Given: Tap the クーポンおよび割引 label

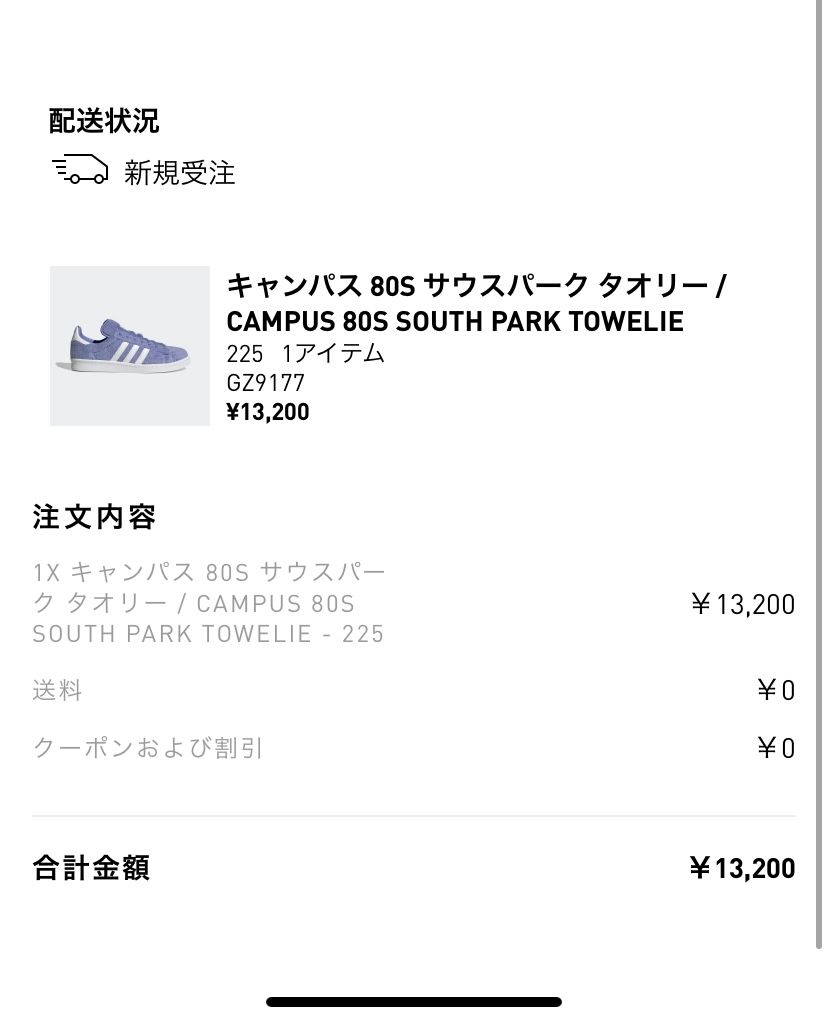Looking at the screenshot, I should (x=148, y=748).
